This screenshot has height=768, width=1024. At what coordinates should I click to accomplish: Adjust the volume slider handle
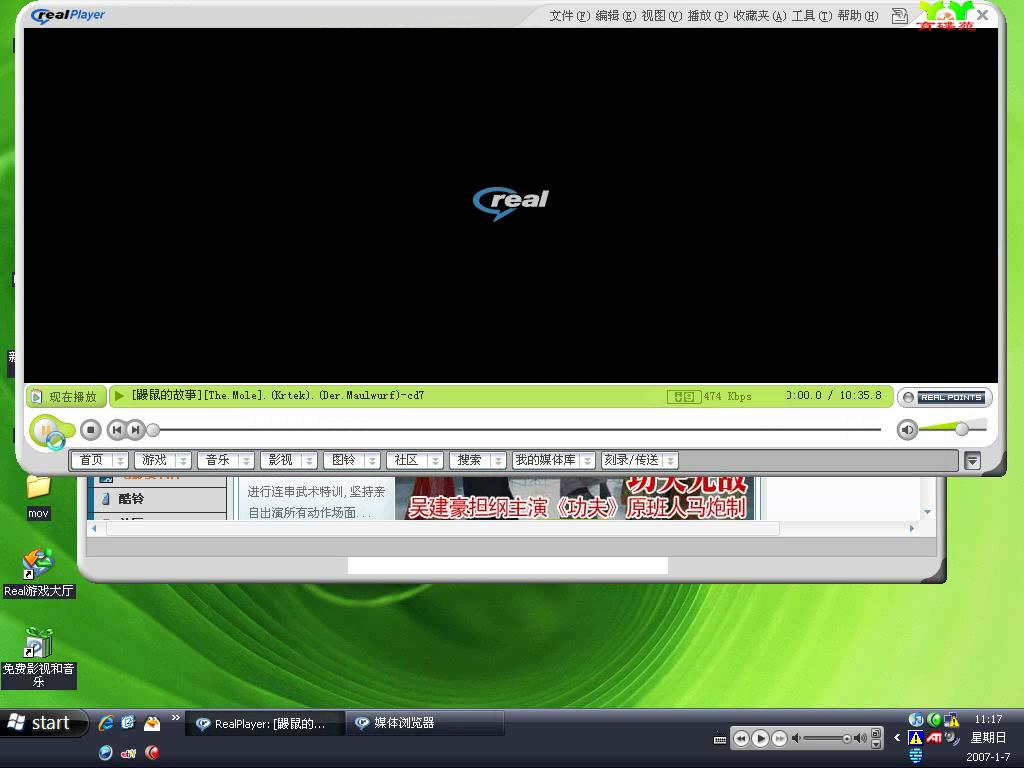pos(961,429)
